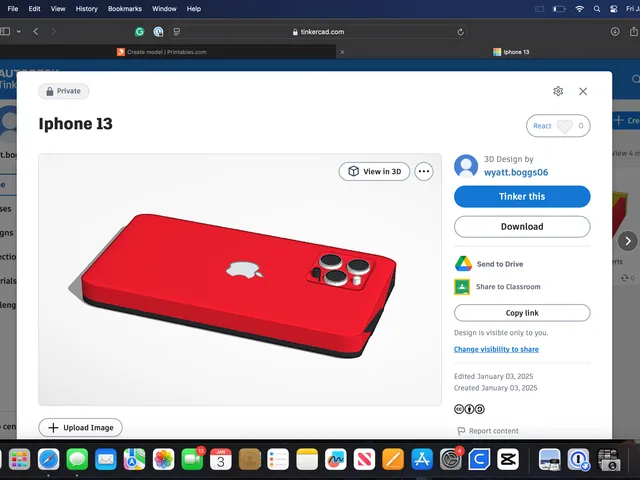Toggle the Safari sidebar icon

click(x=5, y=31)
